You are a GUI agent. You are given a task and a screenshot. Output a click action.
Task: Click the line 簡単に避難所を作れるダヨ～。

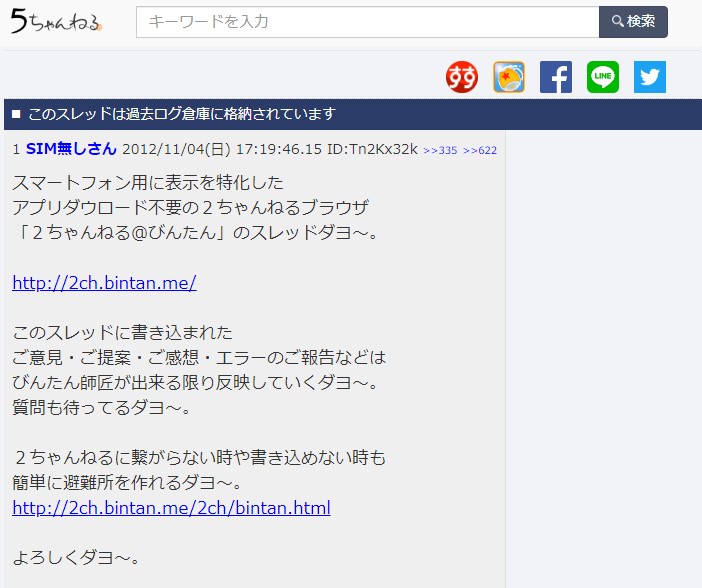tap(128, 483)
